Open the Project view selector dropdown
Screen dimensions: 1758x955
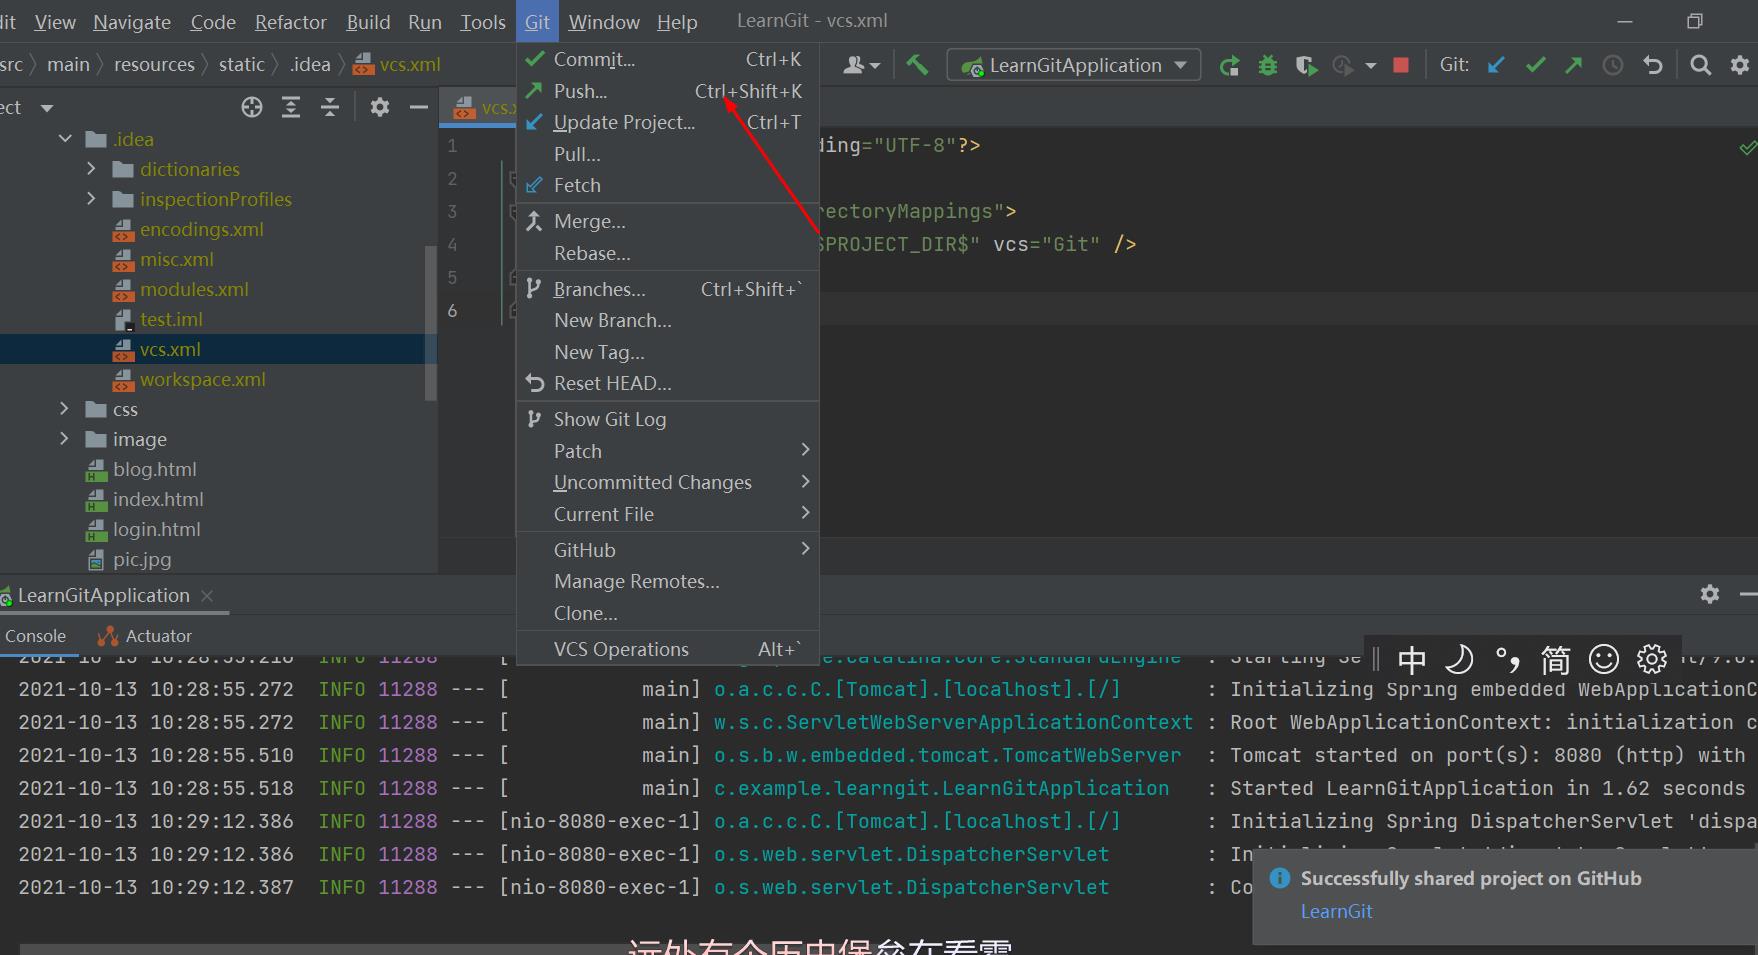click(47, 107)
